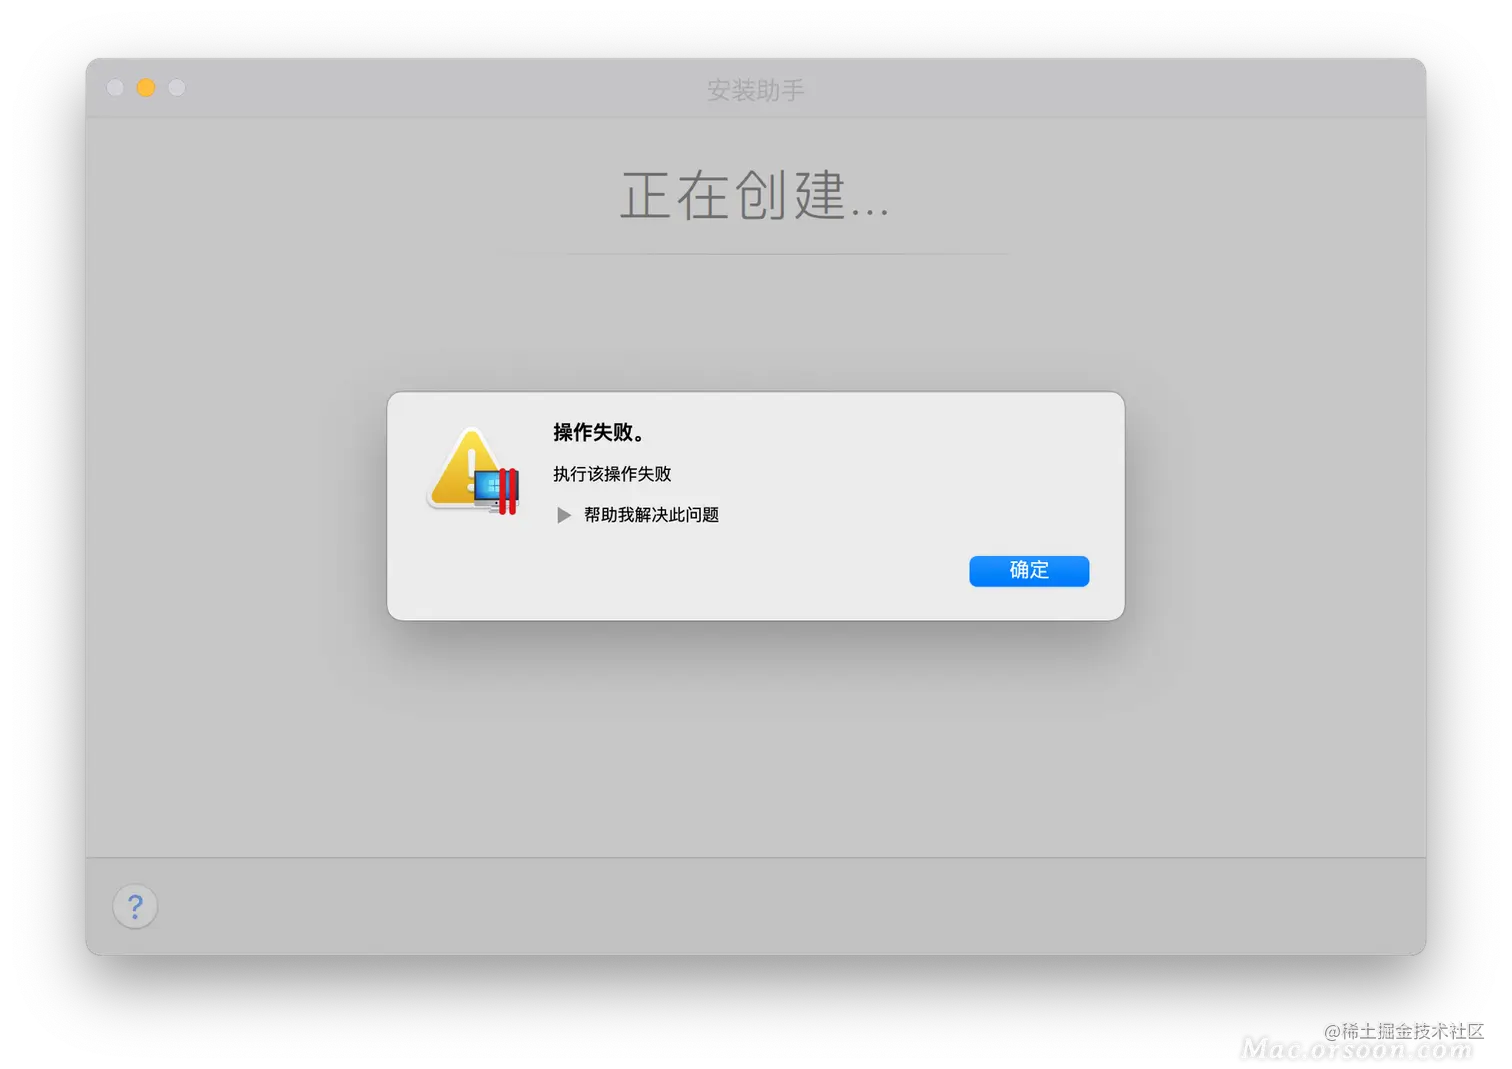The width and height of the screenshot is (1512, 1069).
Task: Click the 安装助手 window title
Action: [x=755, y=90]
